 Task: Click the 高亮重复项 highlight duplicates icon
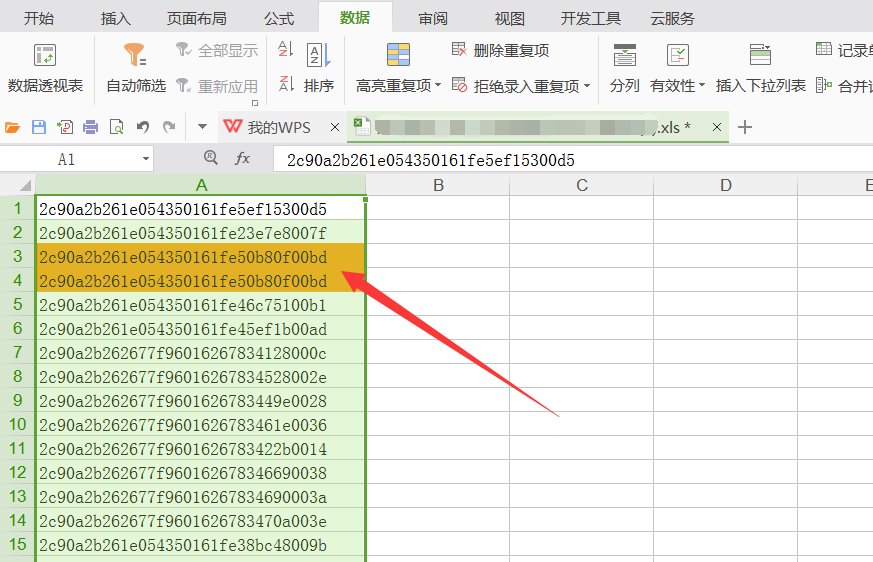click(398, 55)
